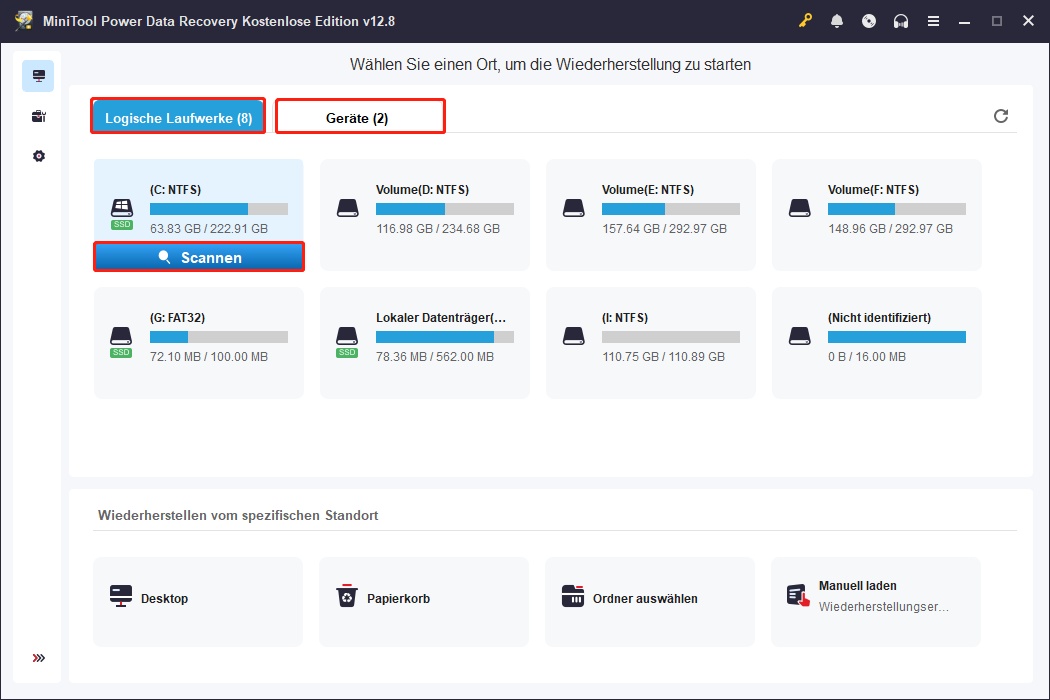Screen dimensions: 1050x700
Task: Select the I: NTFS drive icon
Action: click(x=574, y=336)
